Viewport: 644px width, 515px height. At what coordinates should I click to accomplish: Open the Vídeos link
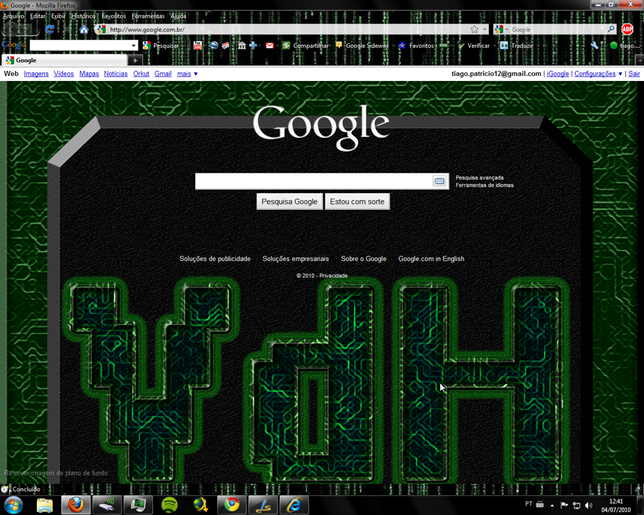tap(64, 74)
